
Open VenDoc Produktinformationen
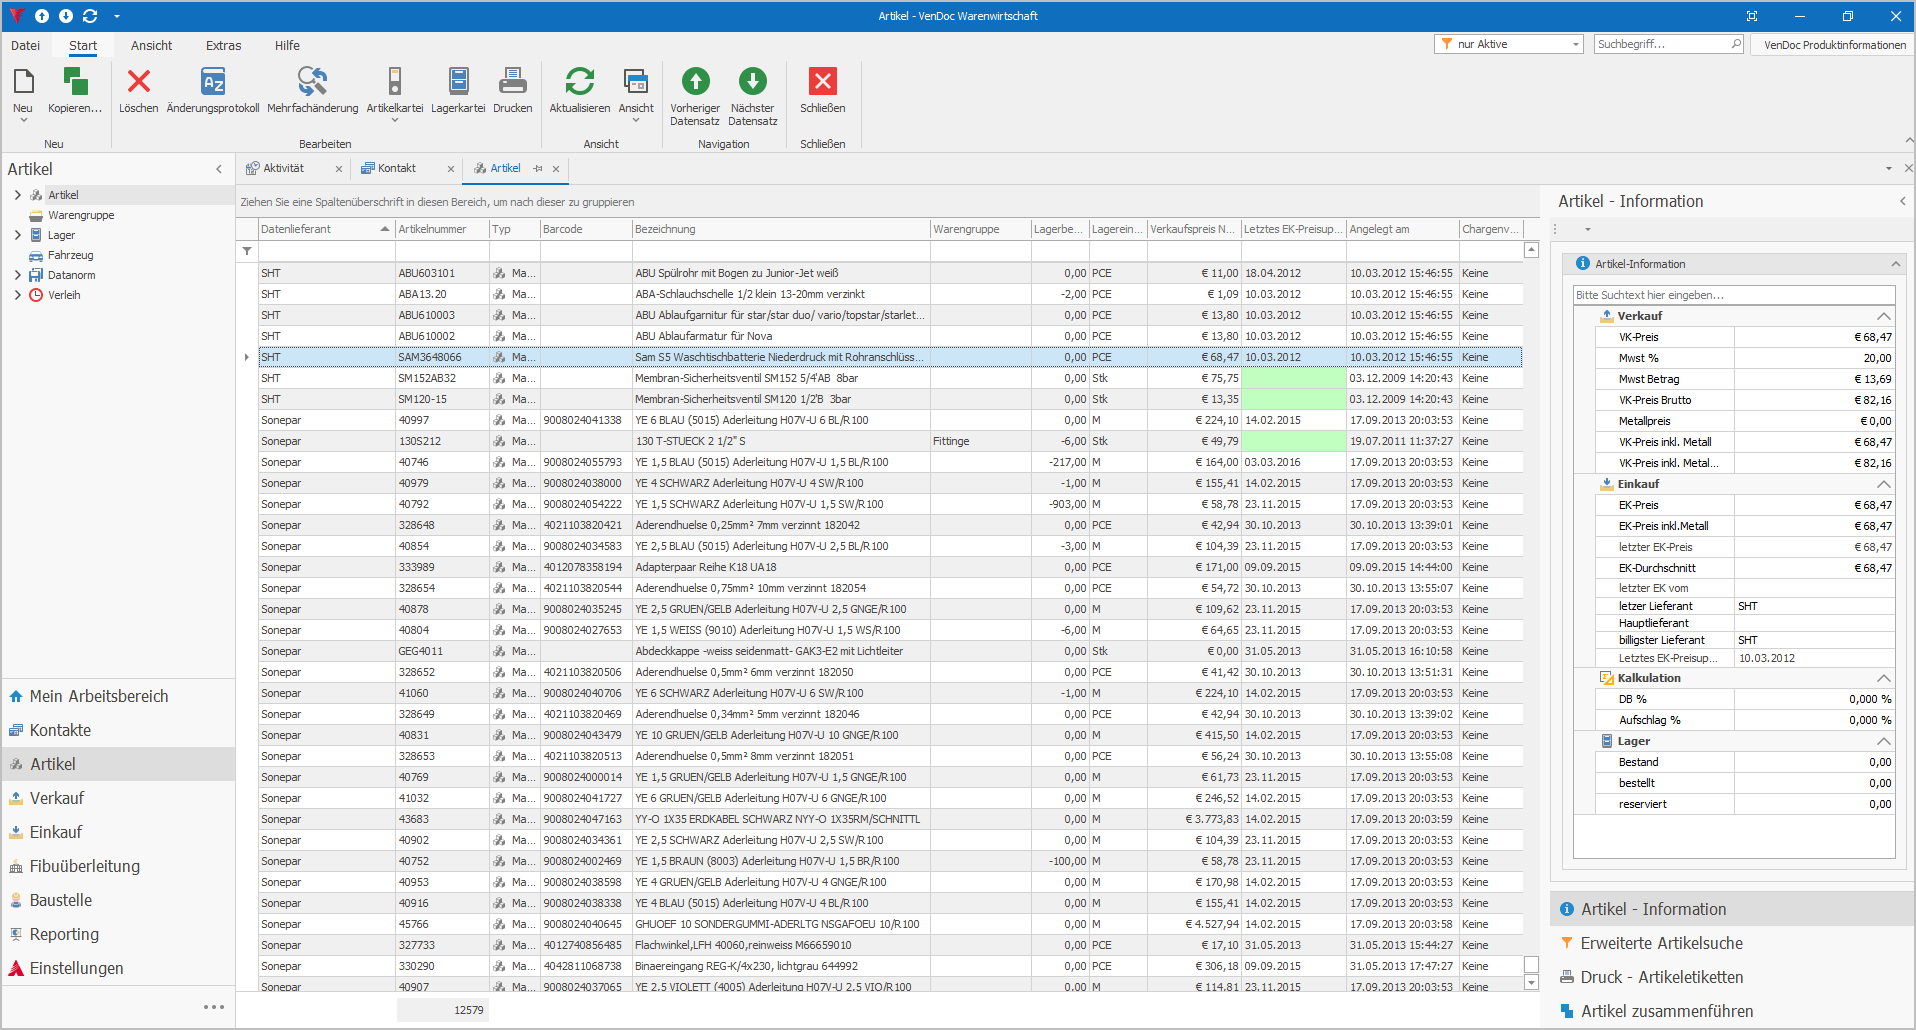(1834, 45)
